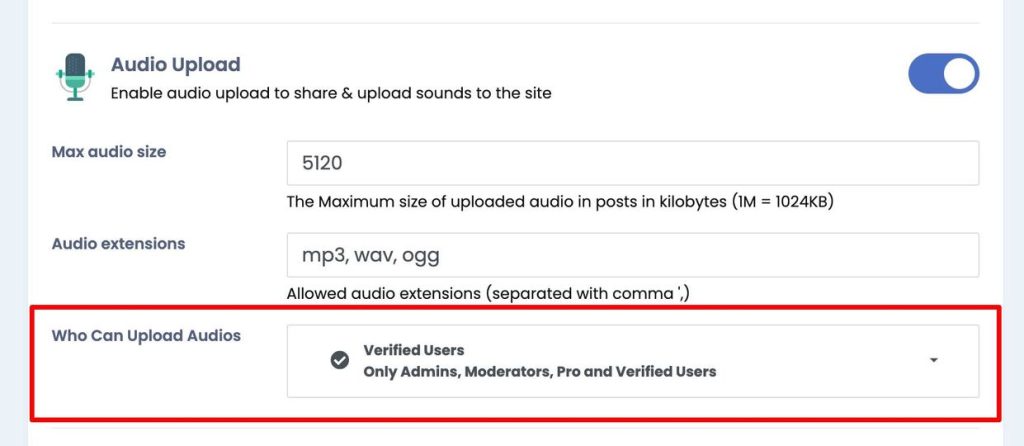Click the "Audio extensions" label

pos(118,244)
